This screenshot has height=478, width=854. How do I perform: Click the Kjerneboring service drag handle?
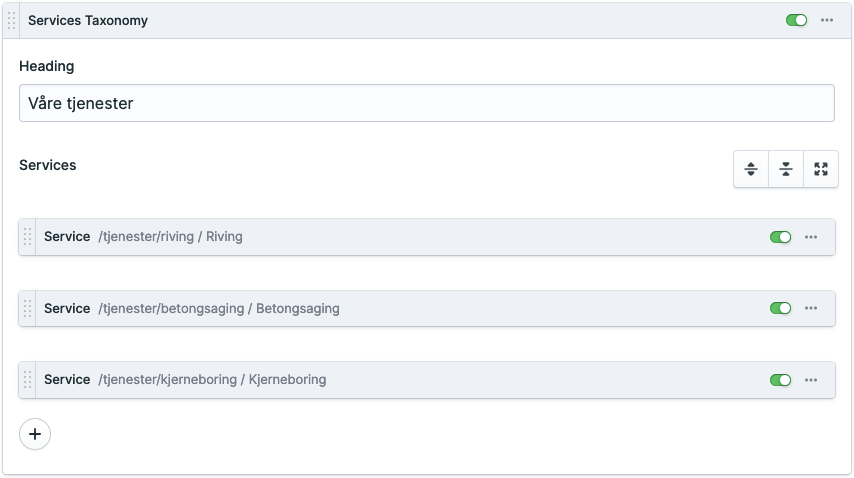click(28, 380)
